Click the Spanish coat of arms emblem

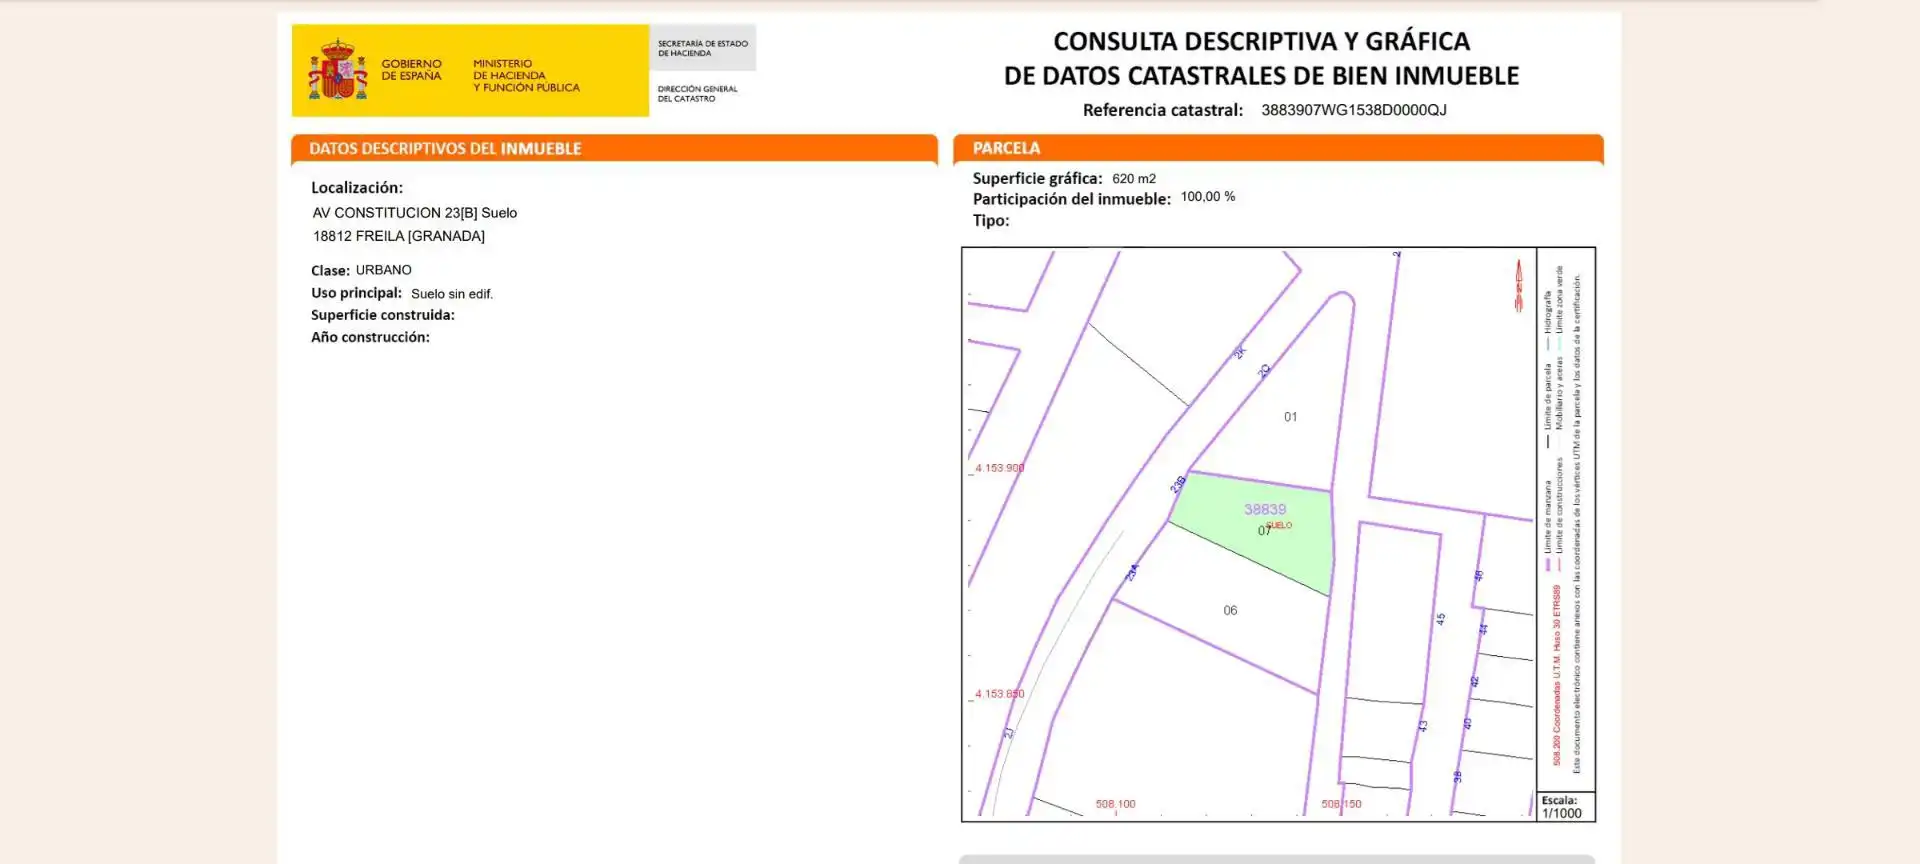point(338,69)
